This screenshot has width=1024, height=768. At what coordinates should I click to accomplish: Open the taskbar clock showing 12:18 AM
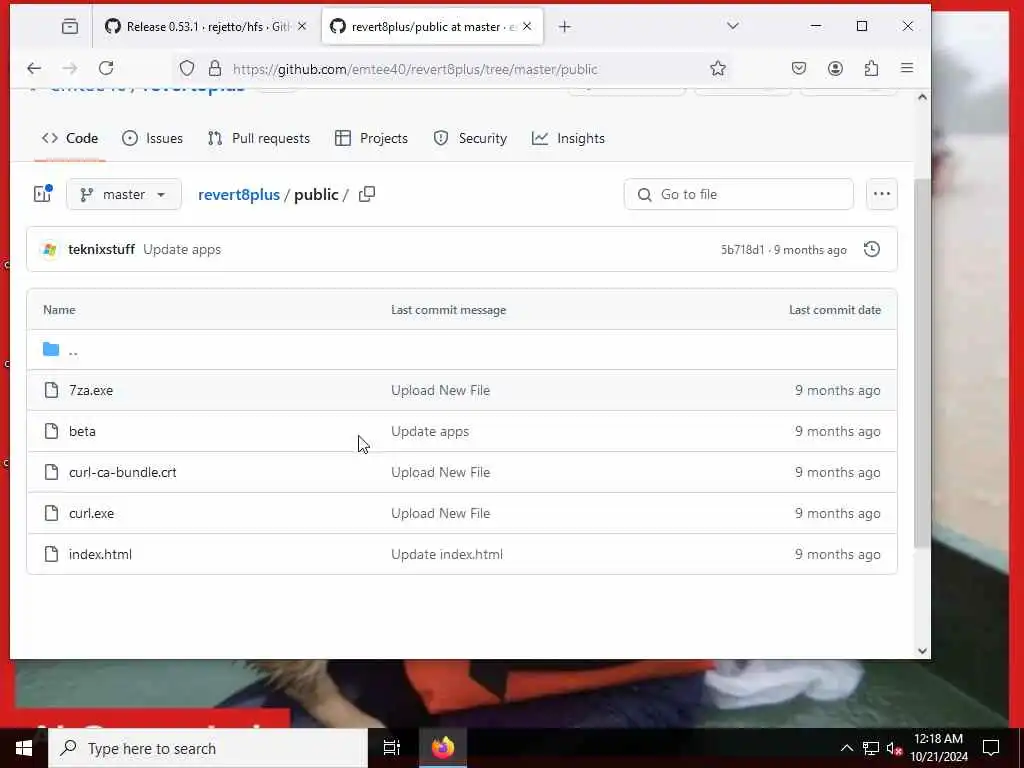[x=938, y=748]
